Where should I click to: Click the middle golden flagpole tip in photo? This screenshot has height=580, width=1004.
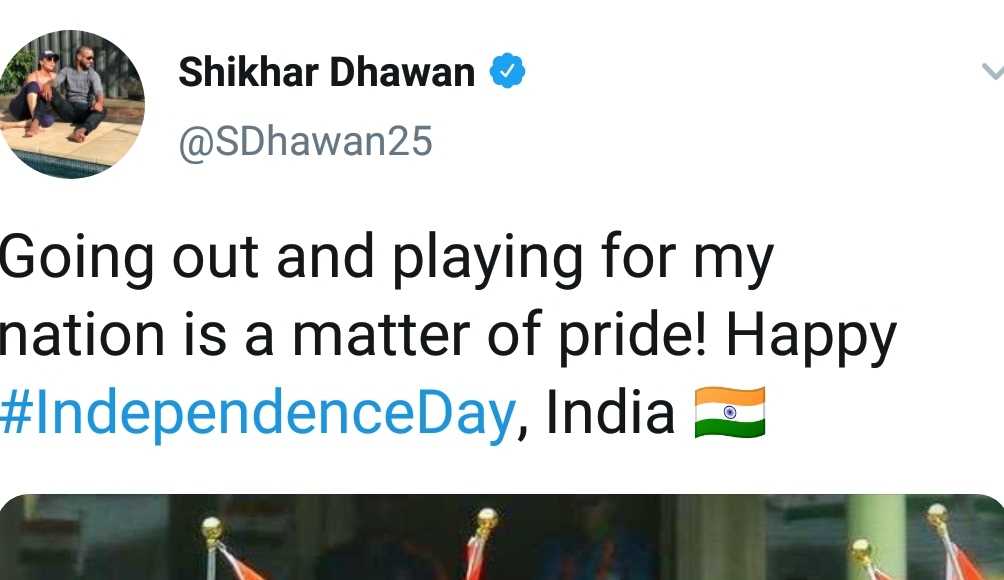(486, 519)
